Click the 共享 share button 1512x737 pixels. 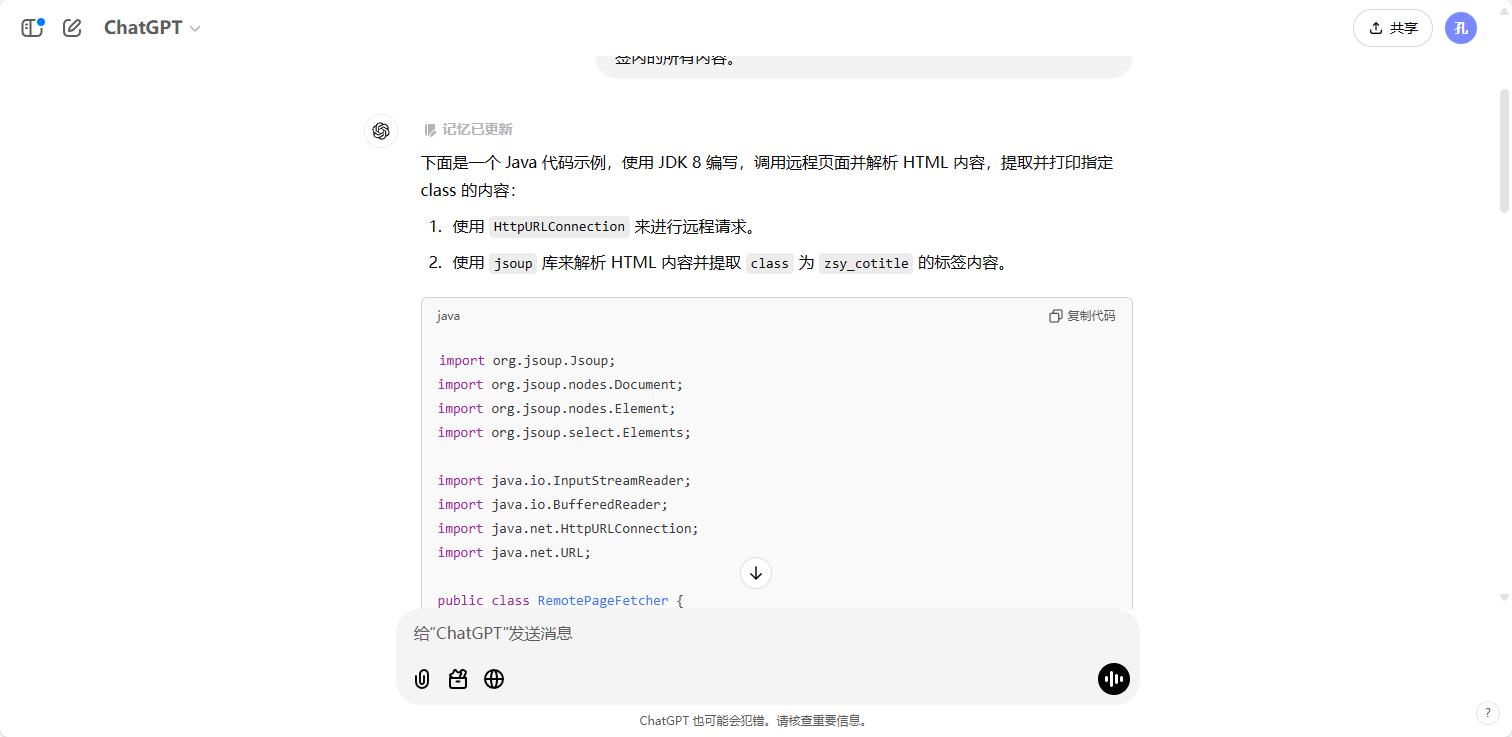click(1392, 28)
